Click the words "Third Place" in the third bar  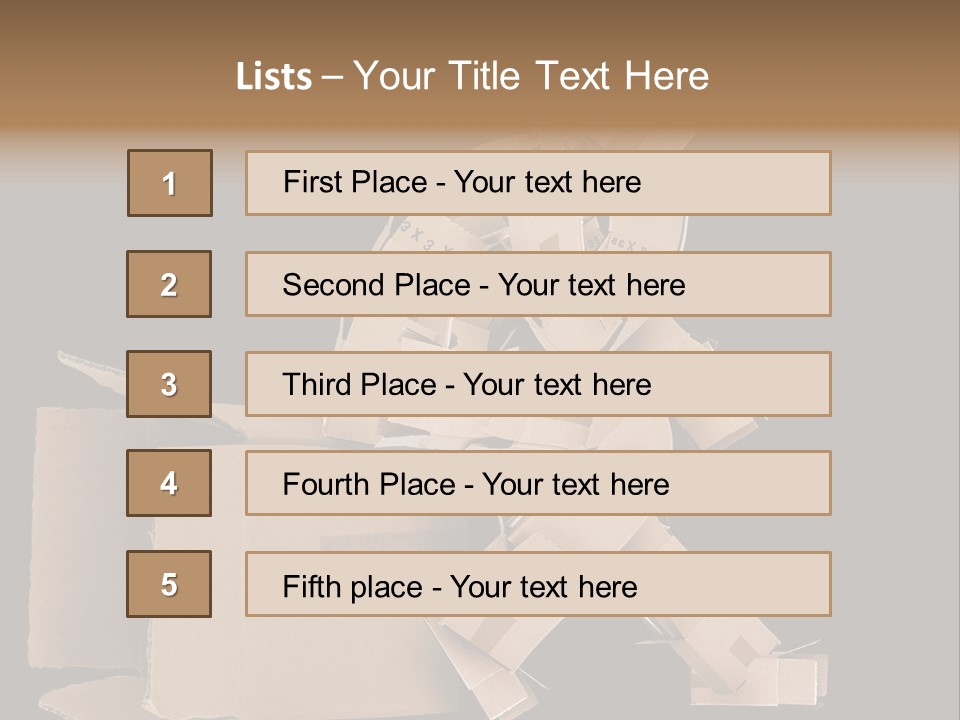tap(359, 384)
